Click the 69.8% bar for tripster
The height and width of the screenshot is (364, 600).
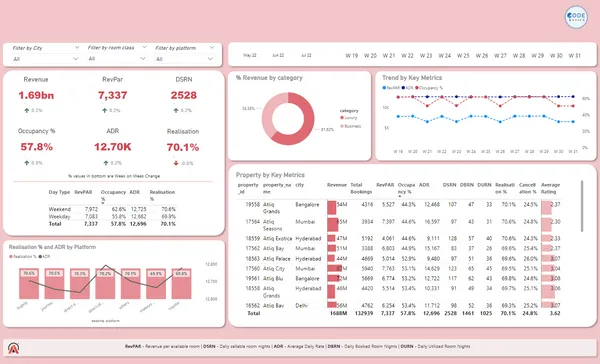[181, 284]
